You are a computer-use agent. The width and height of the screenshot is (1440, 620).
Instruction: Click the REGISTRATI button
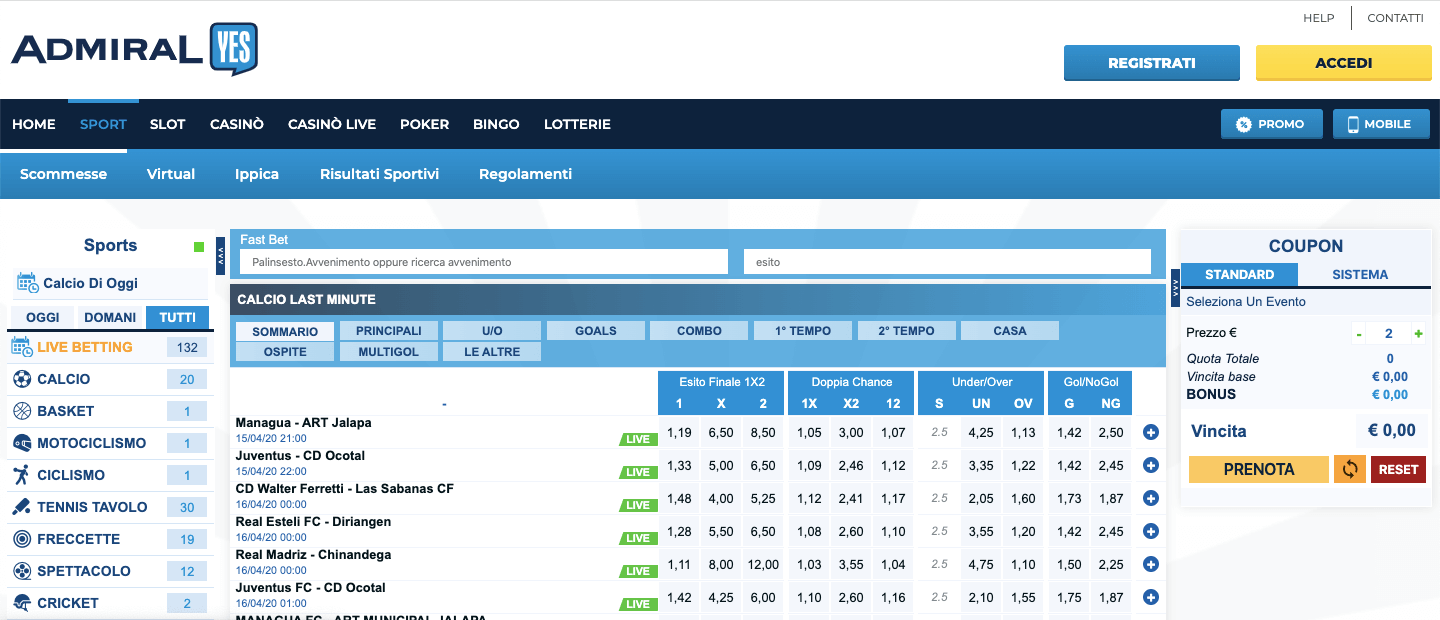tap(1152, 63)
